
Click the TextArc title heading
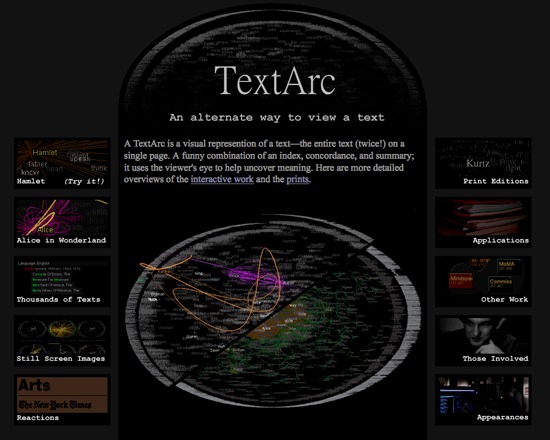[275, 80]
